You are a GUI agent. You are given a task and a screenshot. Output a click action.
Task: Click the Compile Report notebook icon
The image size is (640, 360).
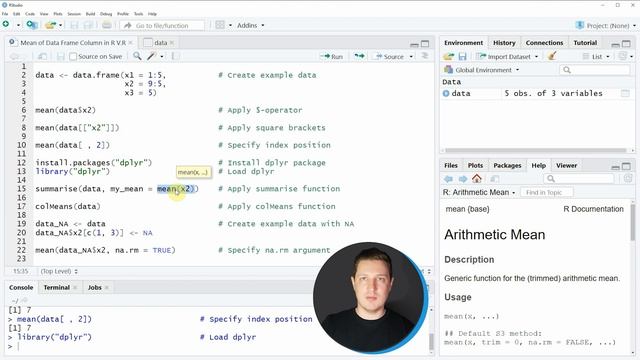(x=176, y=56)
